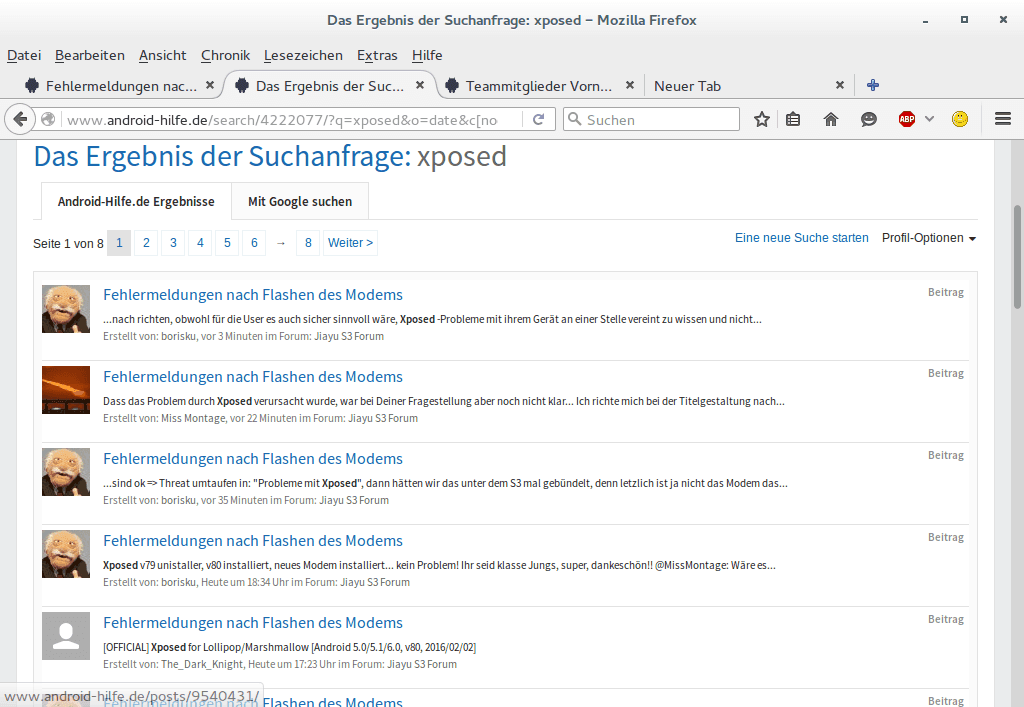
Task: Go back with the browser back arrow
Action: [20, 119]
